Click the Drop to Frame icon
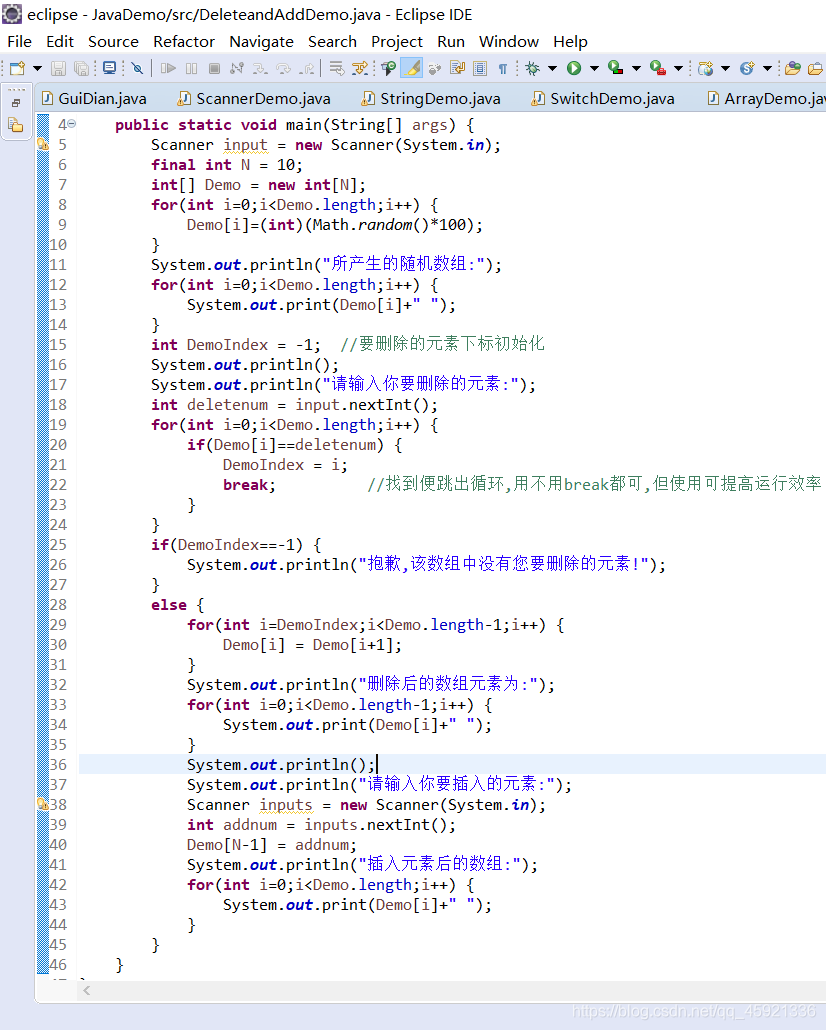 pos(336,68)
